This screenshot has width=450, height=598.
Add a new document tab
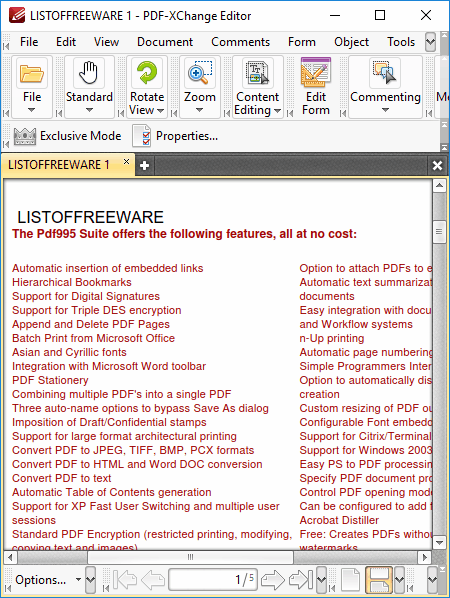pos(145,166)
